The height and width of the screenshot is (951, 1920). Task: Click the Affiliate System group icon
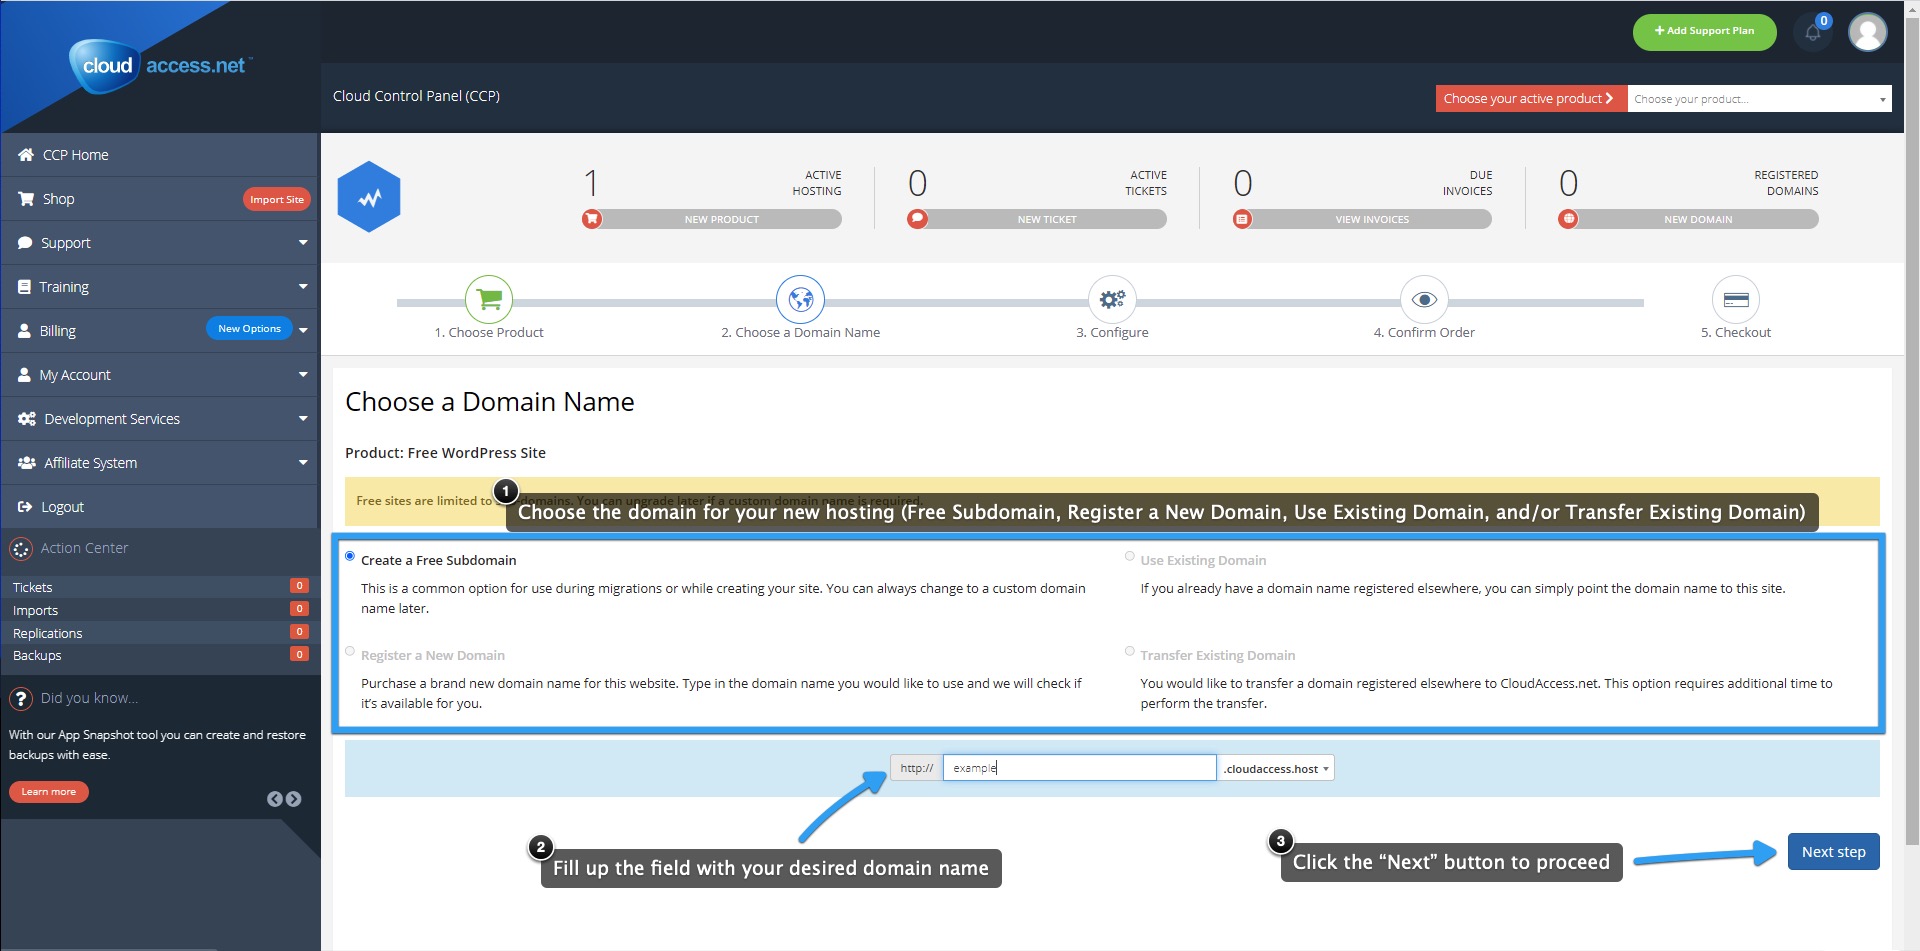[x=27, y=463]
